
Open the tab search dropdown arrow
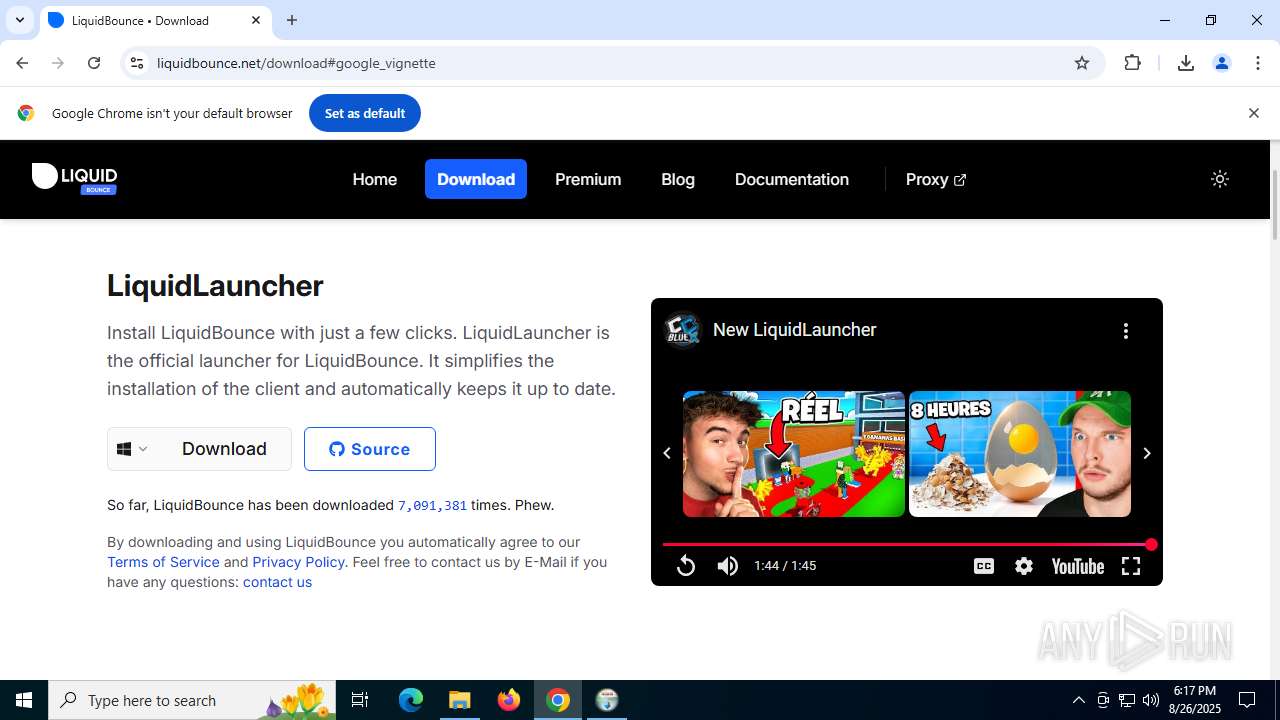tap(20, 20)
